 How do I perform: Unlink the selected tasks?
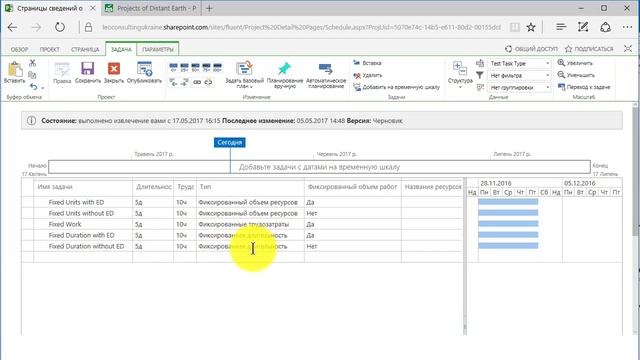(209, 82)
